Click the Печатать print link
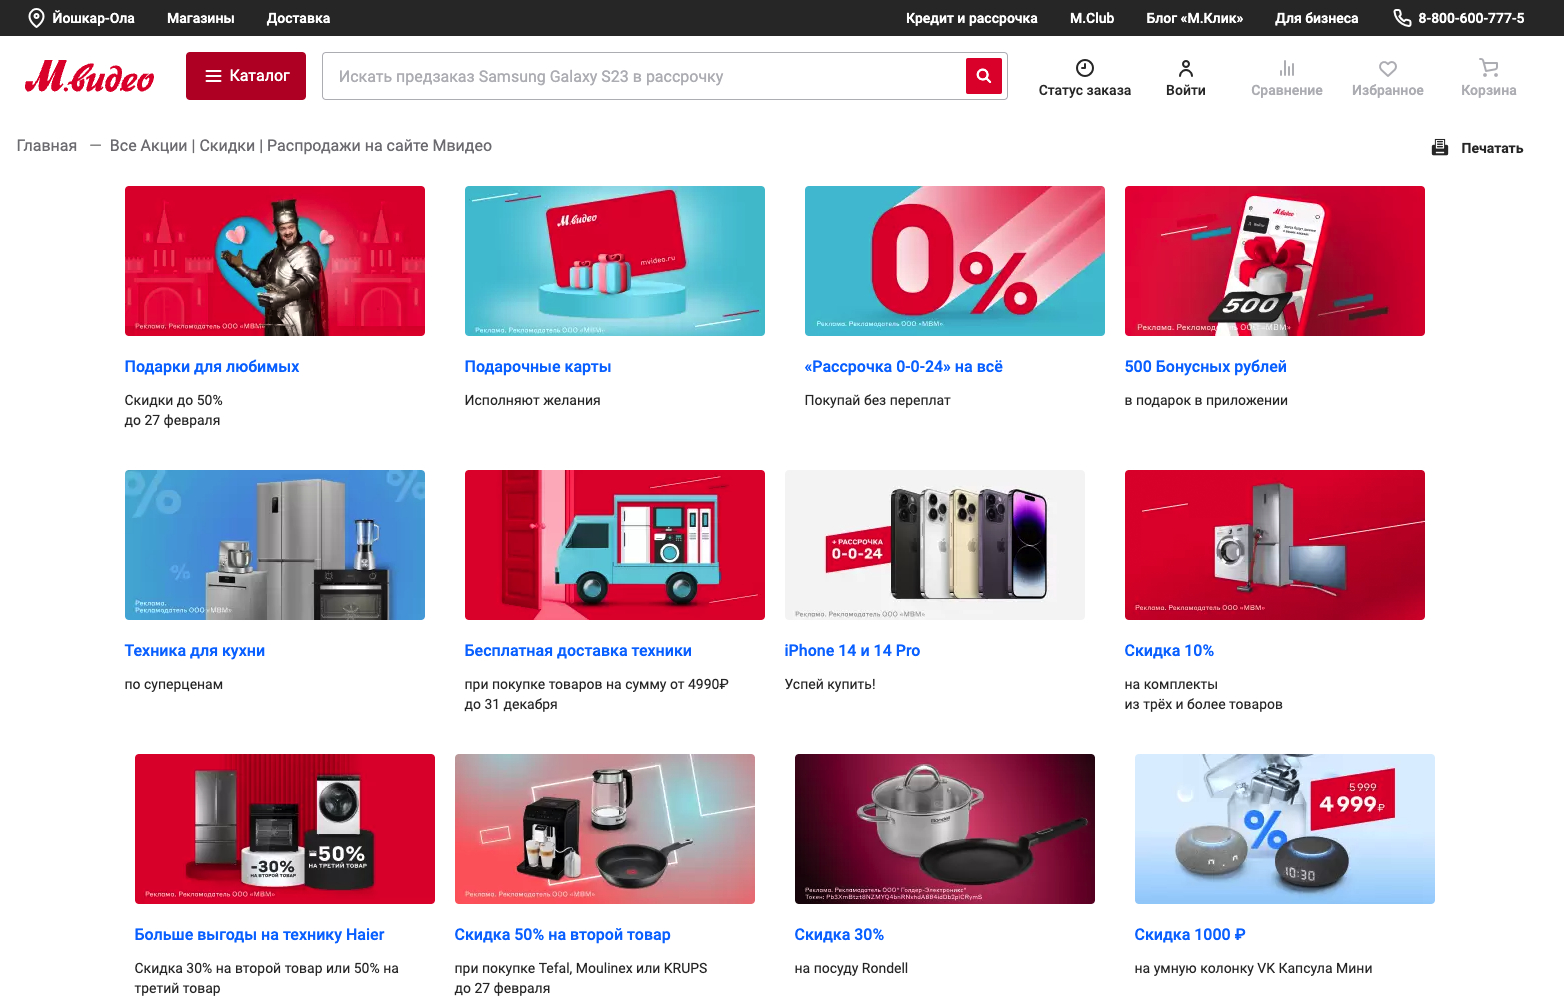This screenshot has height=1001, width=1564. click(x=1492, y=148)
